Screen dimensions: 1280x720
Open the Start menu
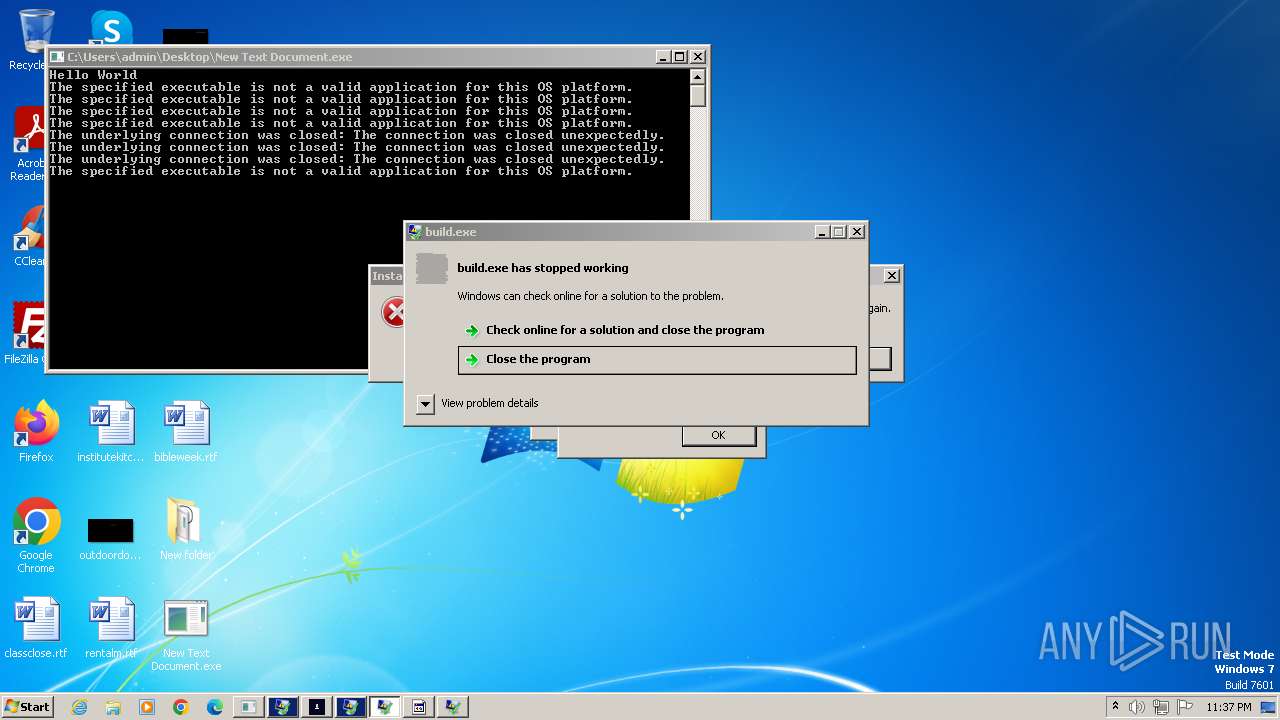coord(27,707)
